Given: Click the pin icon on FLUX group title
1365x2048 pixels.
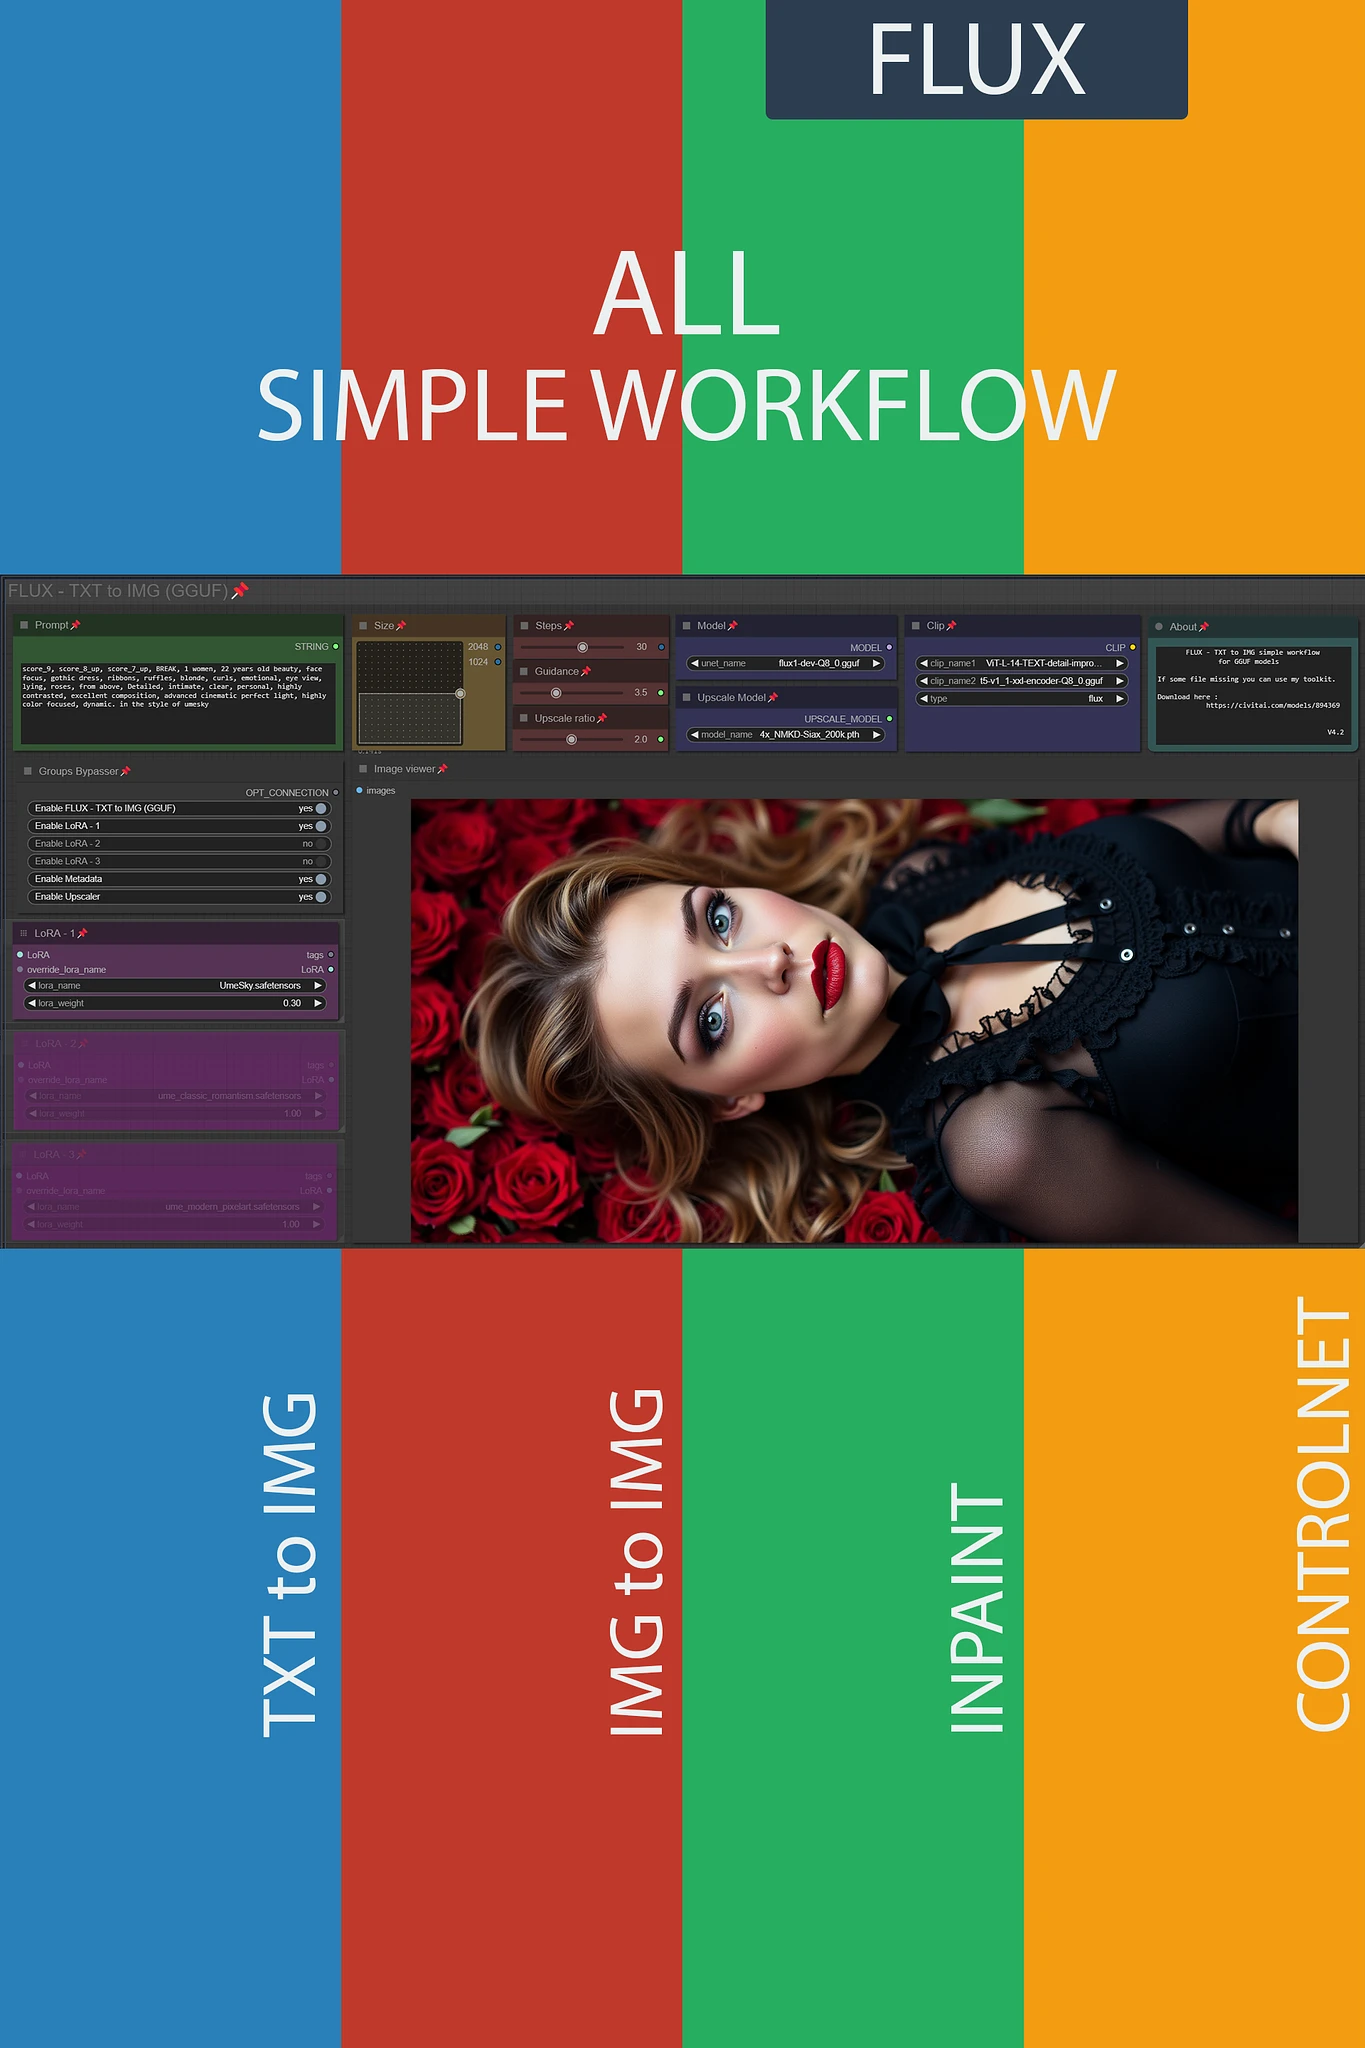Looking at the screenshot, I should (x=239, y=591).
